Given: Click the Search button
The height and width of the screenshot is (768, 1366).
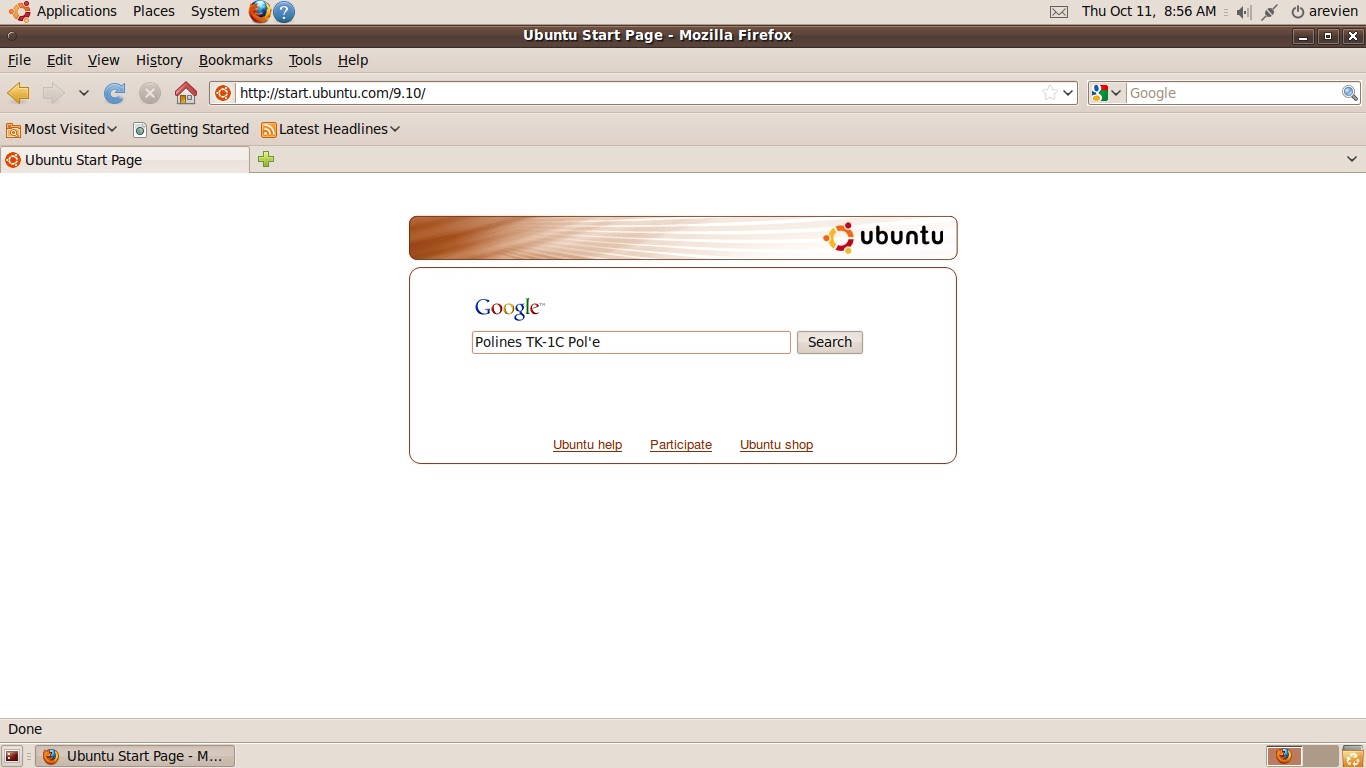Looking at the screenshot, I should (830, 342).
